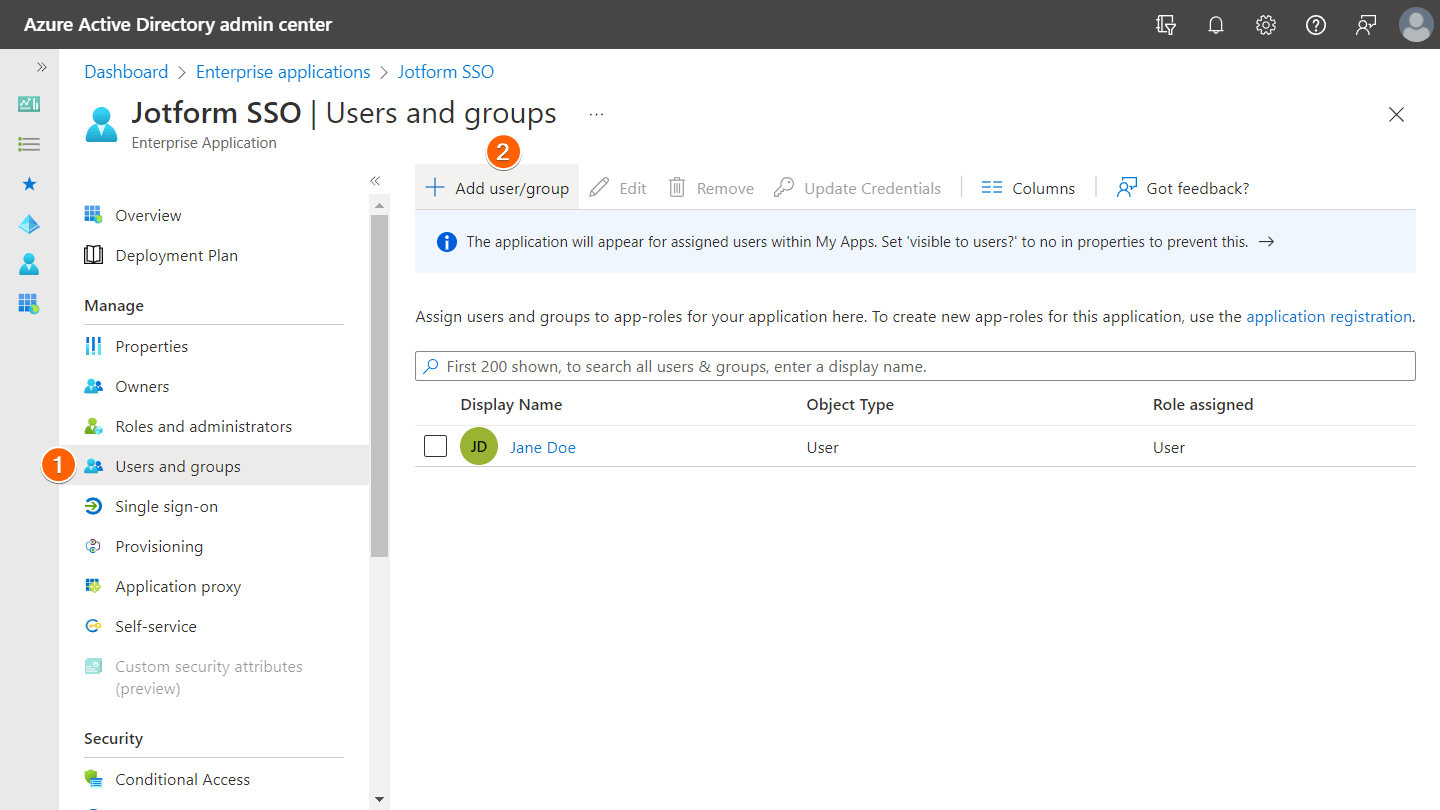Select Single sign-on in Manage menu
Screen dimensions: 1440x810
[166, 506]
